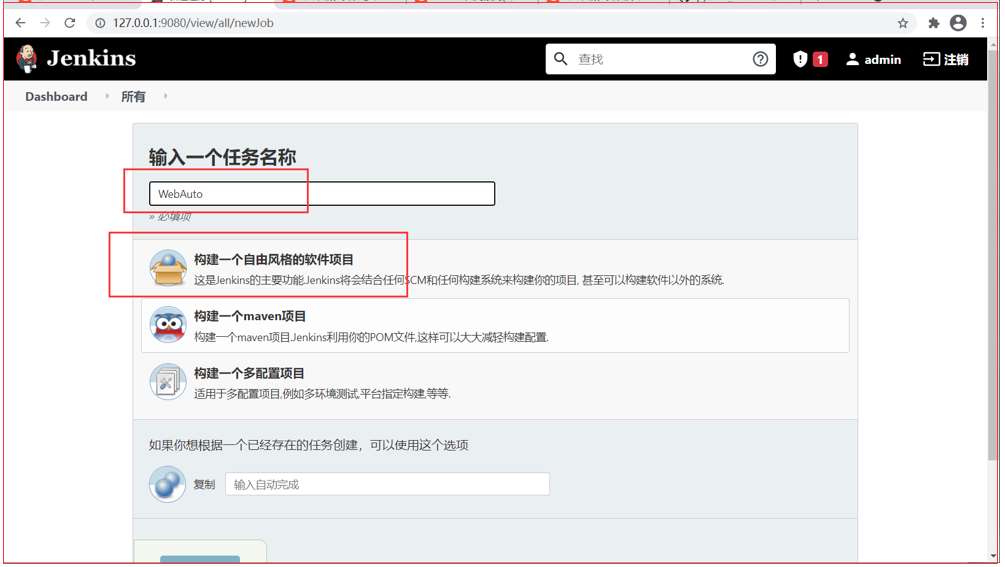1005x567 pixels.
Task: Expand the arrow after 所有 breadcrumb
Action: 165,96
